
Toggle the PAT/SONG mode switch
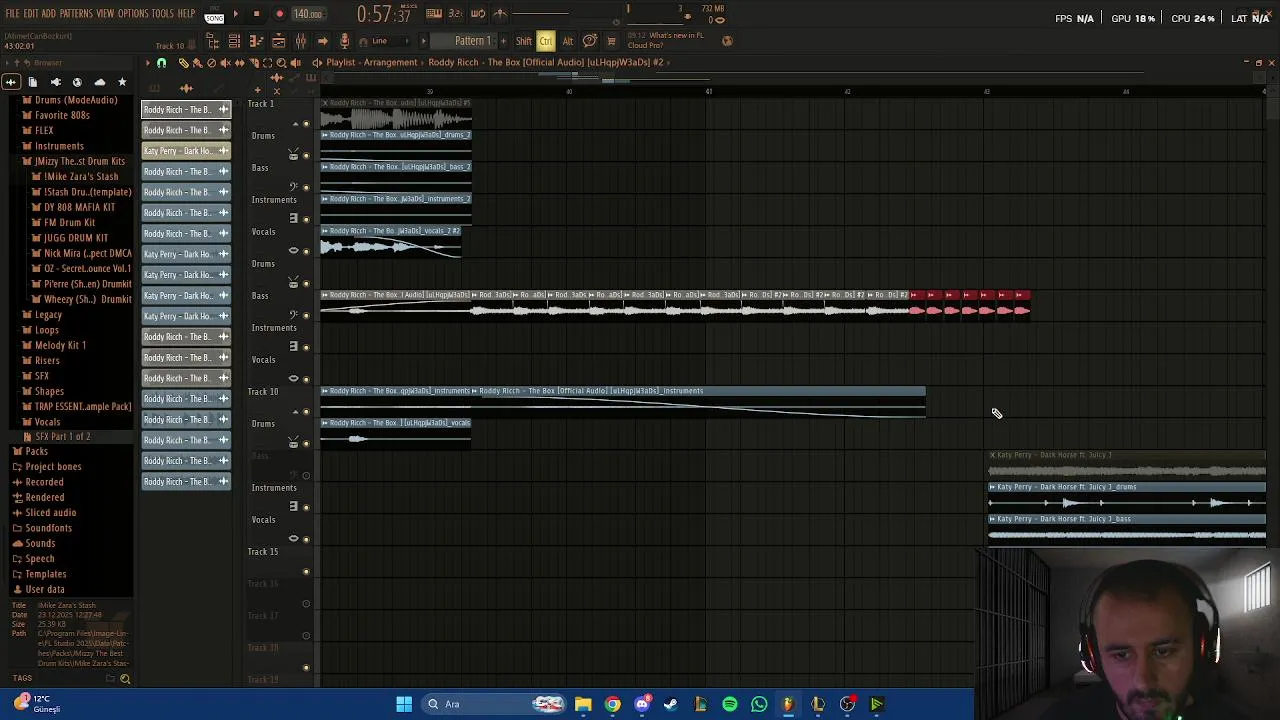click(214, 15)
